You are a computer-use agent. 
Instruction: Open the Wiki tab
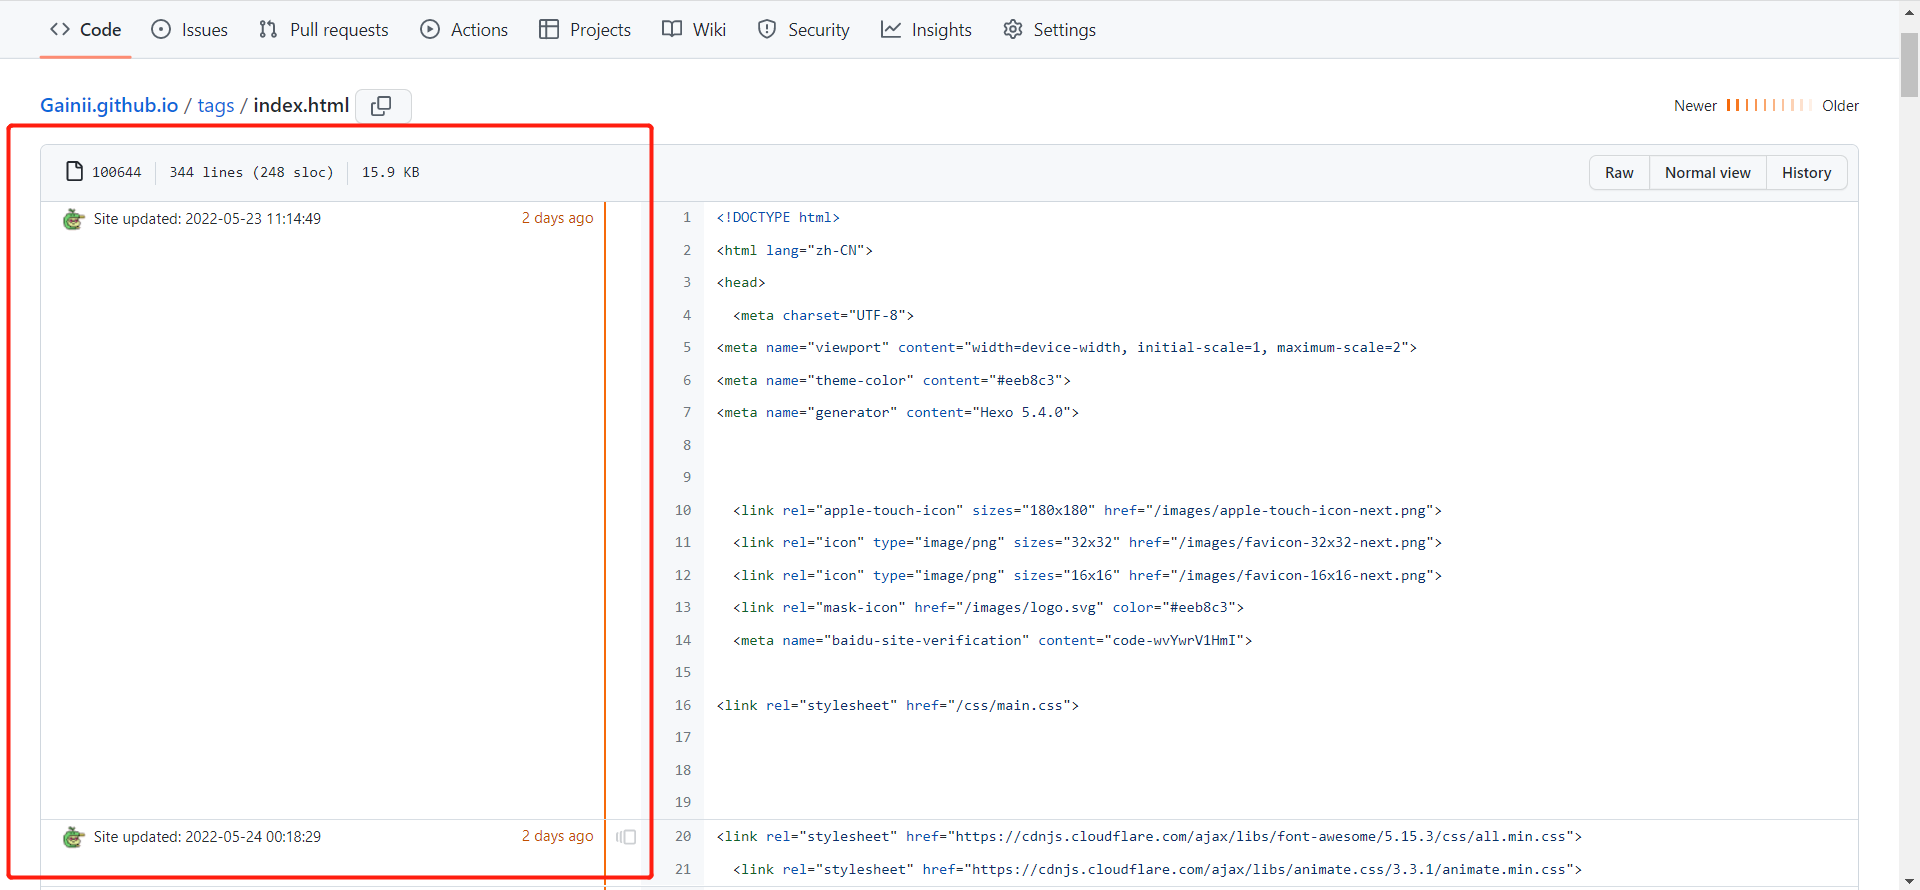[x=694, y=29]
